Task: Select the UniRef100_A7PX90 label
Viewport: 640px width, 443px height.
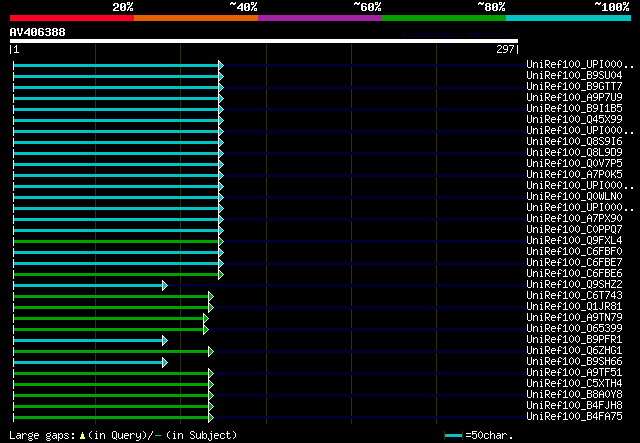Action: [x=574, y=218]
